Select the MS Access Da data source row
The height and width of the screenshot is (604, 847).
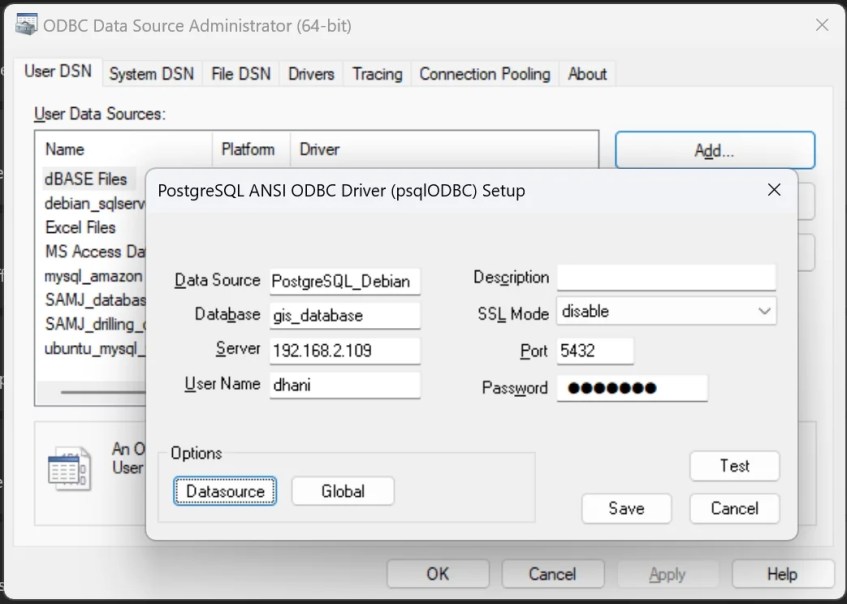(95, 252)
